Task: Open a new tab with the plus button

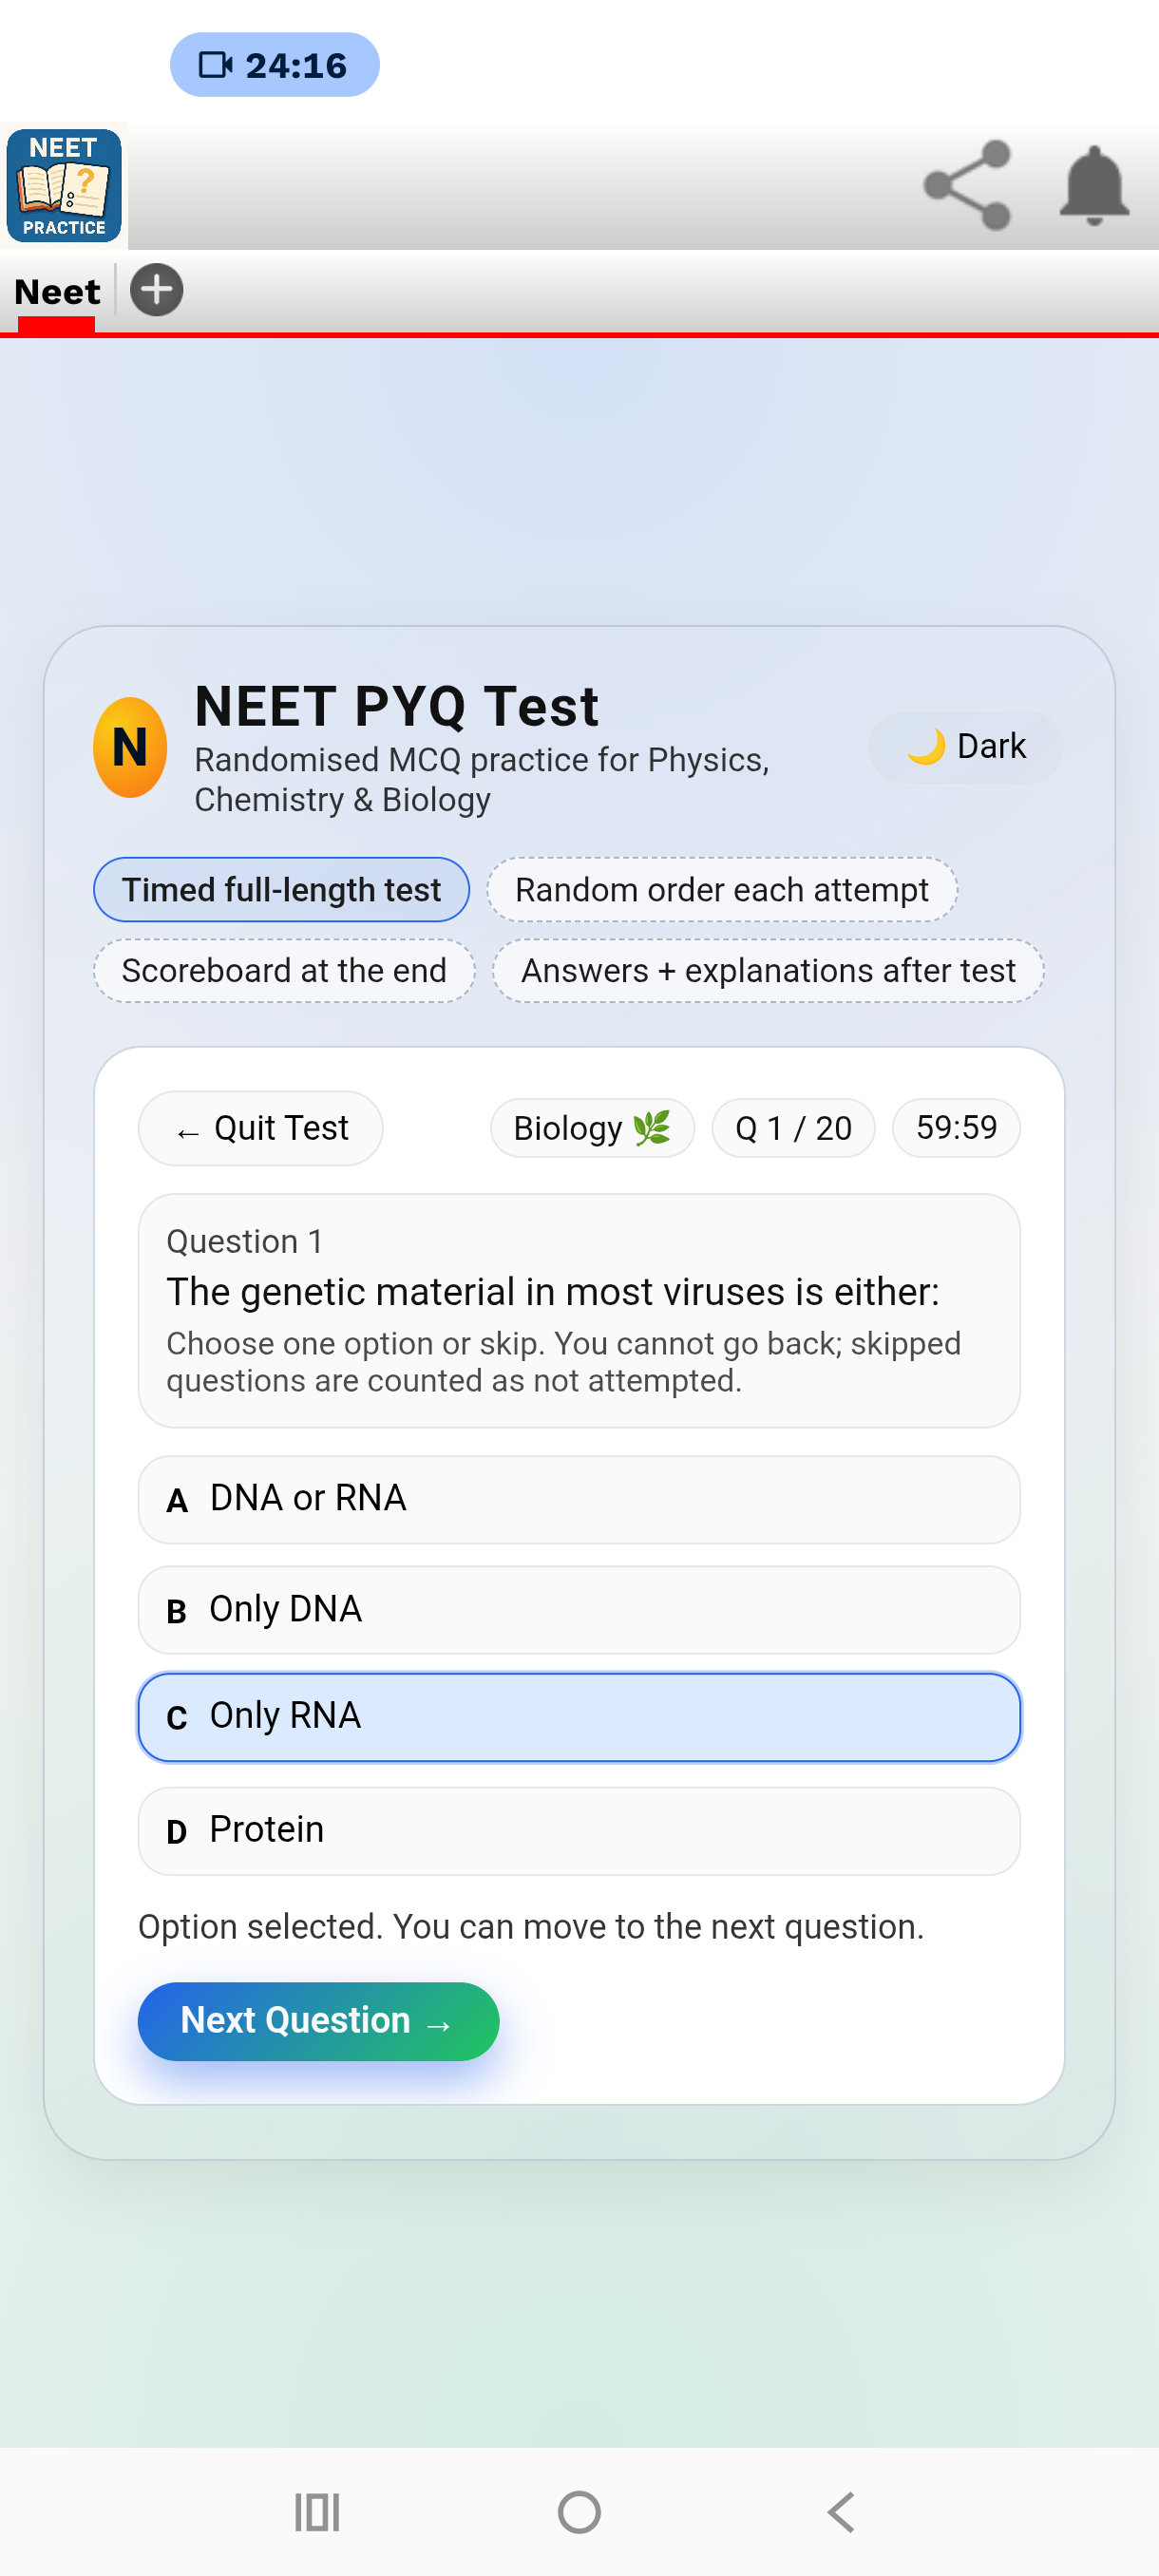Action: pos(156,290)
